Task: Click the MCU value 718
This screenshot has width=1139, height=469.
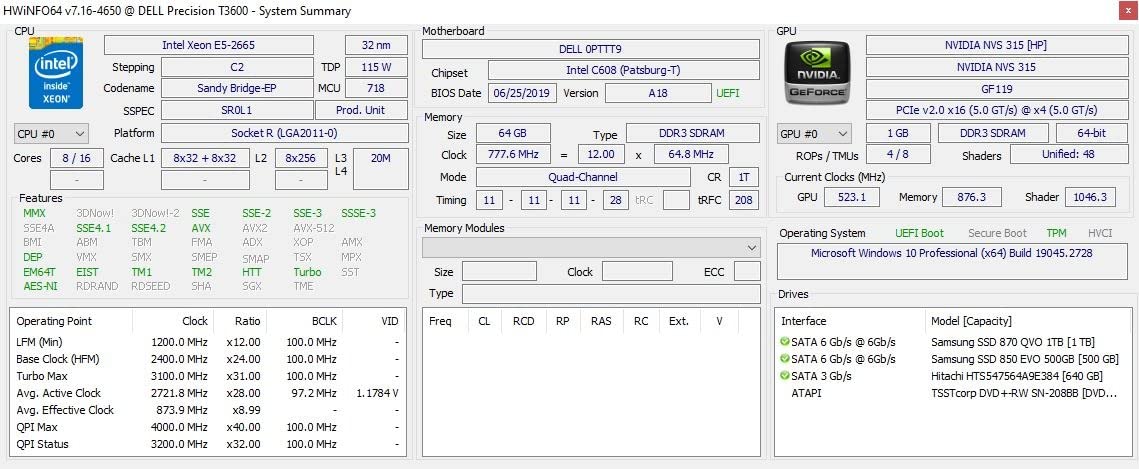Action: [376, 89]
